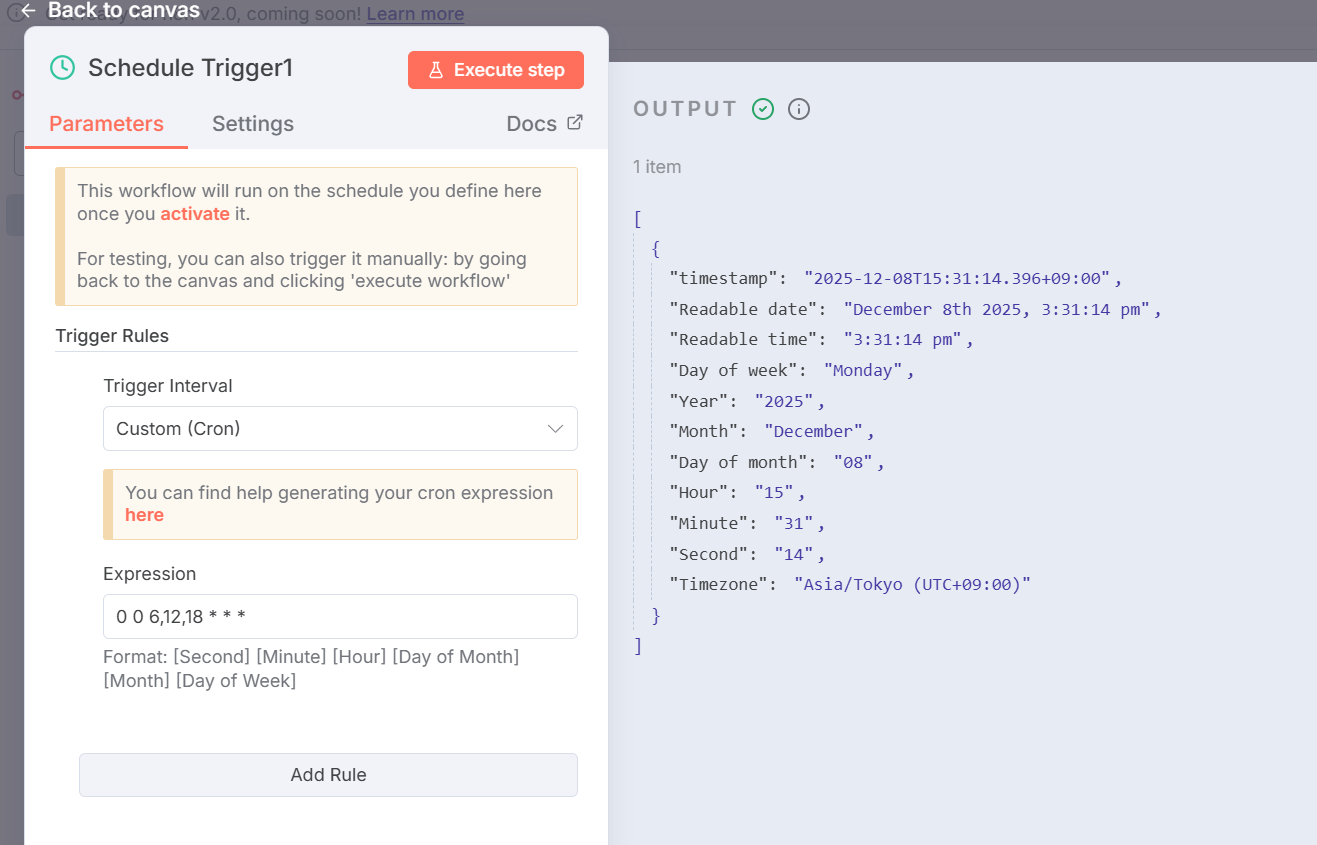Viewport: 1317px width, 845px height.
Task: Click the Readable date value in output
Action: 997,310
